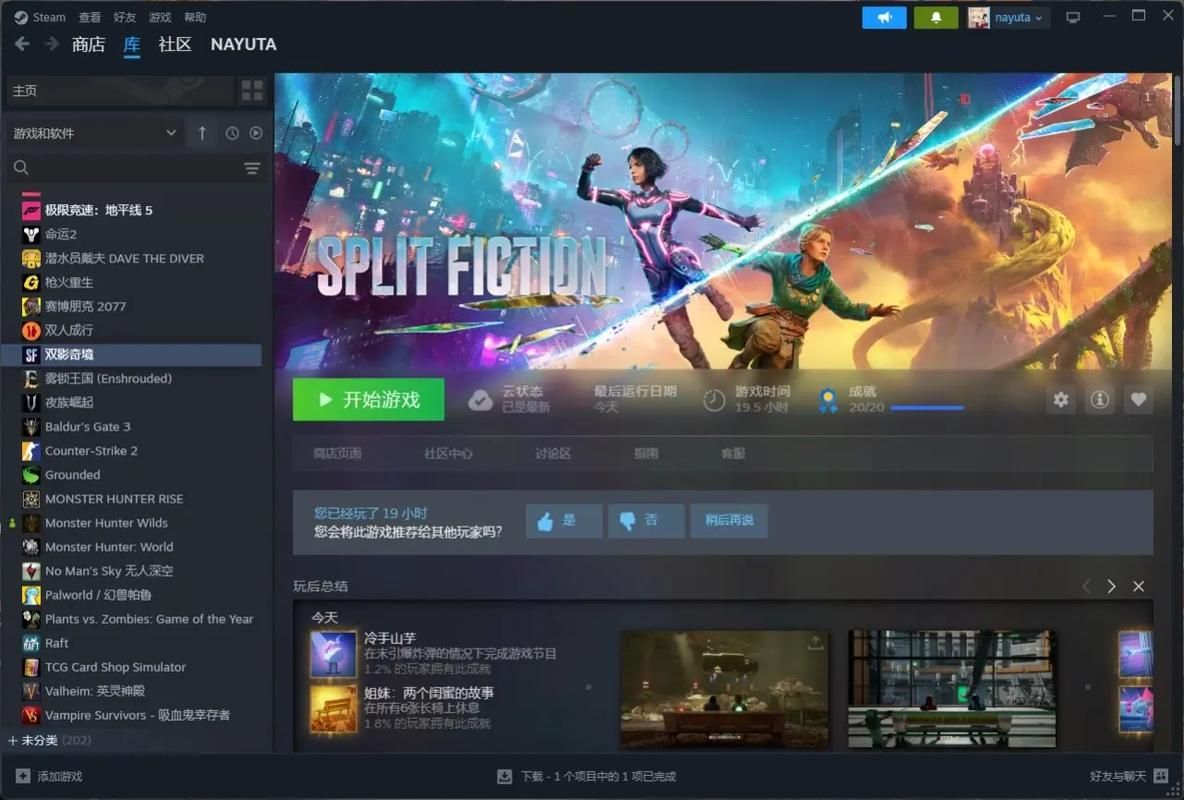Click the 姐妹：两个闺蜜的故事 achievement icon

click(x=333, y=709)
